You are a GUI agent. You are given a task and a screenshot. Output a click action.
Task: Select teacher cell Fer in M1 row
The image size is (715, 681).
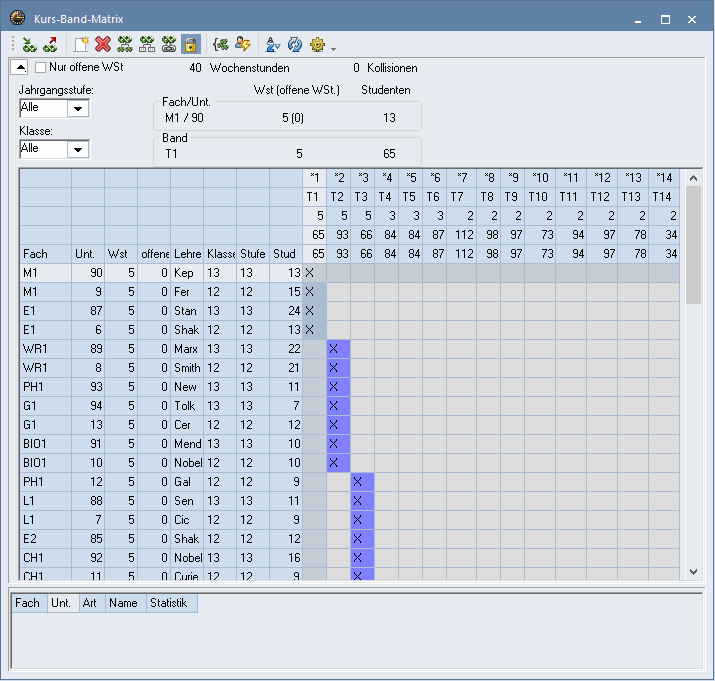click(x=187, y=292)
